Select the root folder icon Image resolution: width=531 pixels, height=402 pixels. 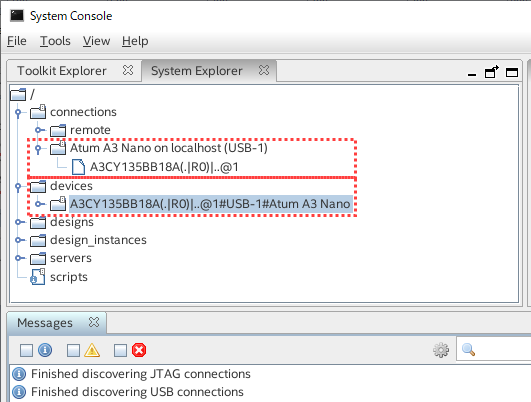click(18, 94)
